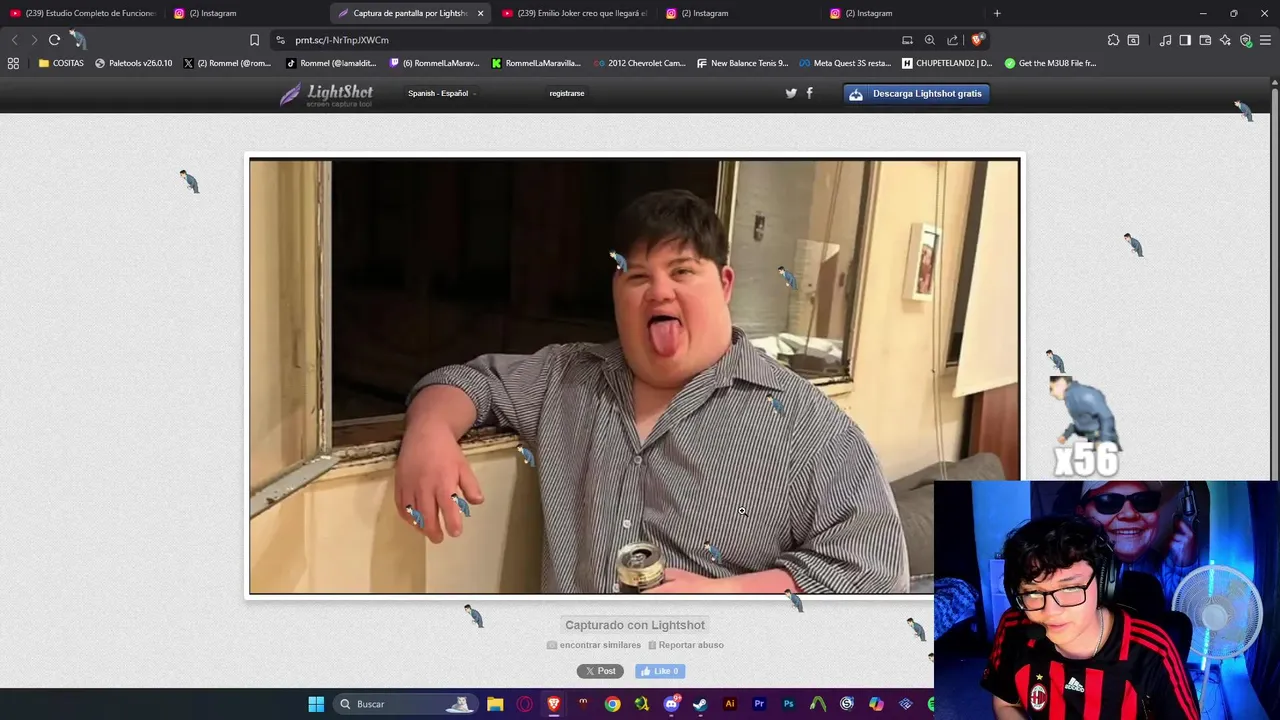This screenshot has width=1280, height=720.
Task: Launch Adobe Photoshop from the taskbar
Action: point(789,704)
